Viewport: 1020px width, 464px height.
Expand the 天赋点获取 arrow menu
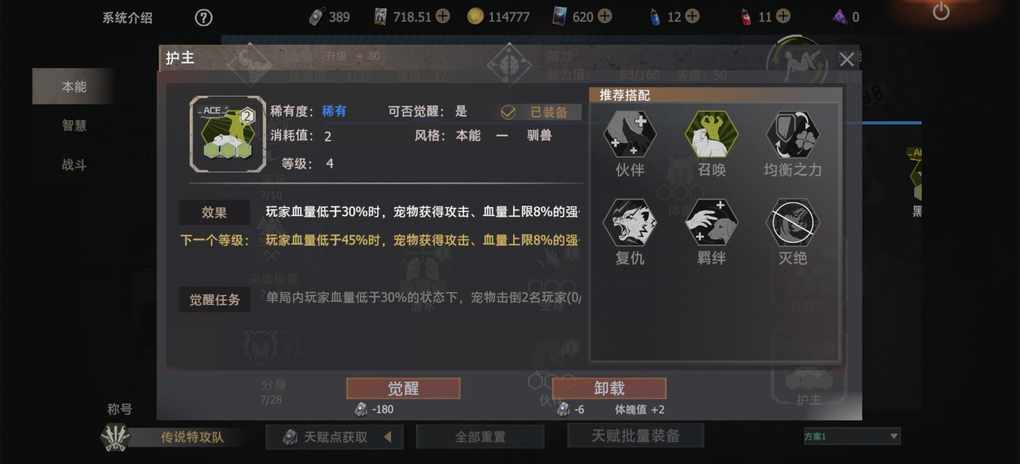388,437
